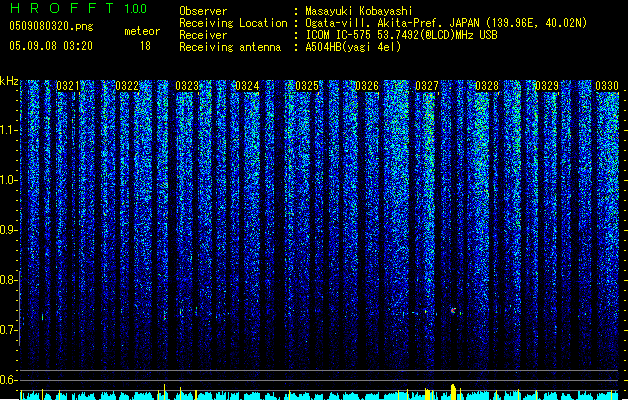Viewport: 629px width, 400px height.
Task: Select the A504HB(yagi 4el) antenna text
Action: pos(353,47)
